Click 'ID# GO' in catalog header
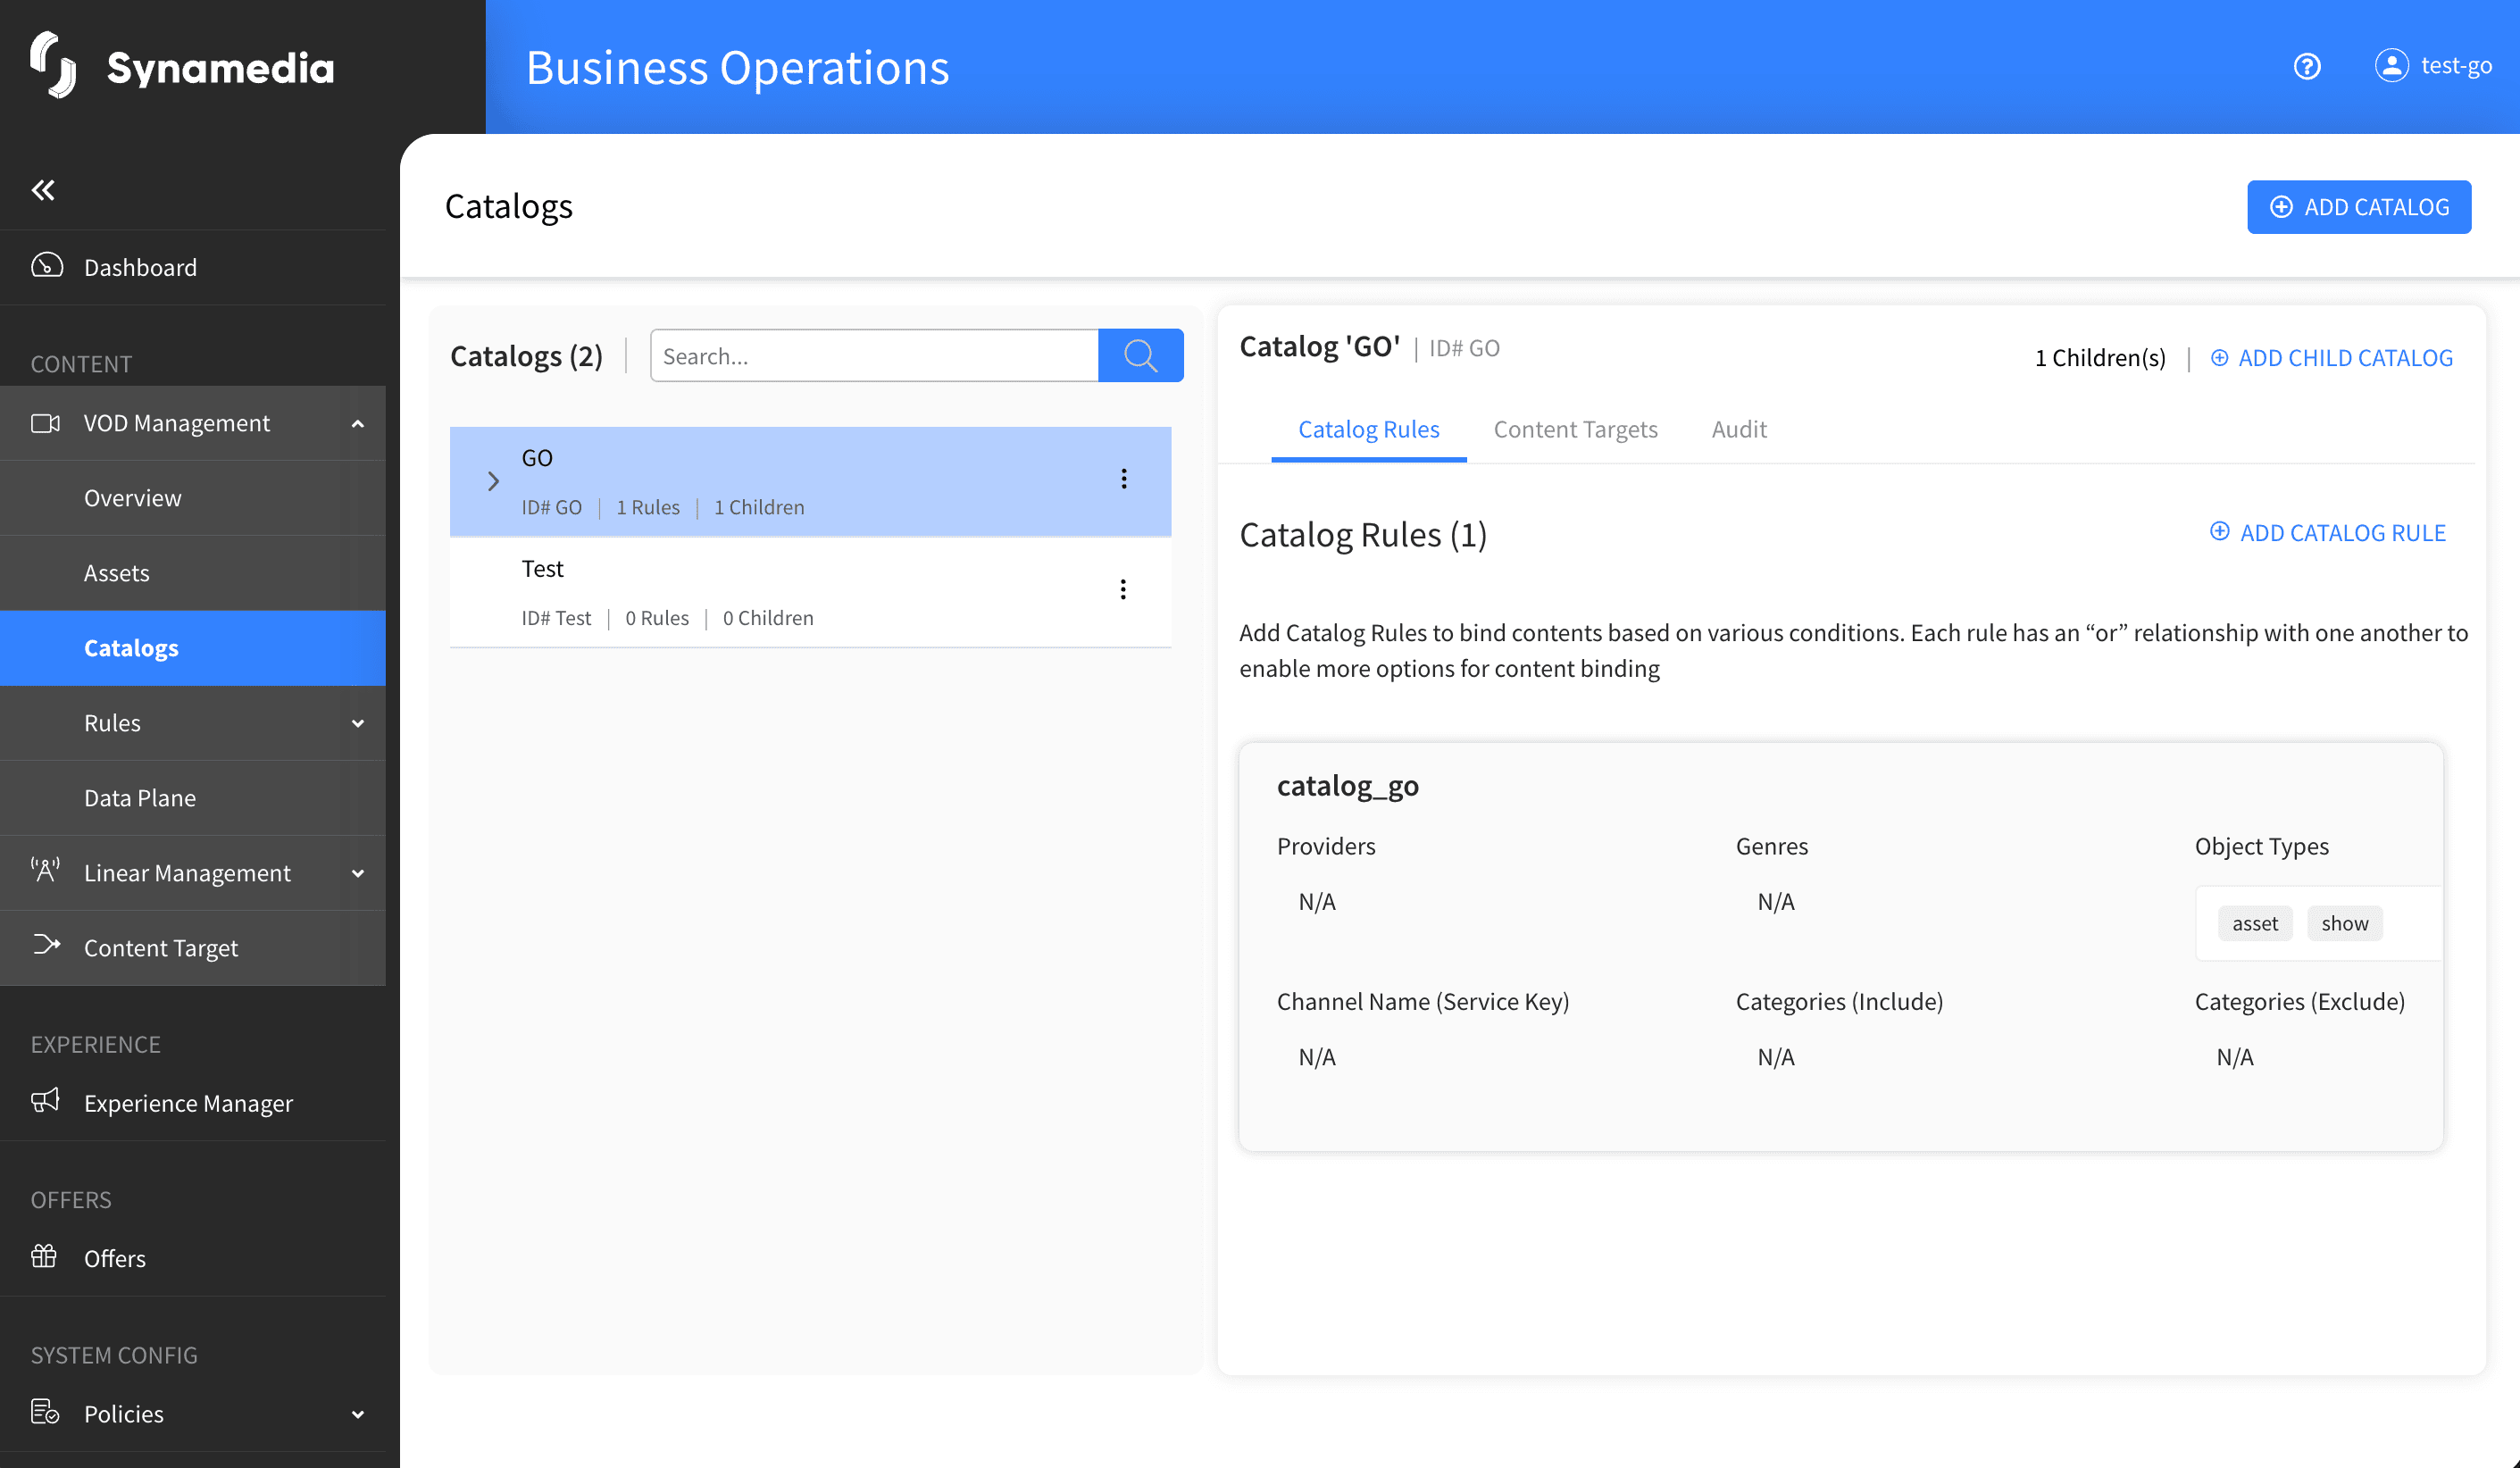 point(1464,348)
